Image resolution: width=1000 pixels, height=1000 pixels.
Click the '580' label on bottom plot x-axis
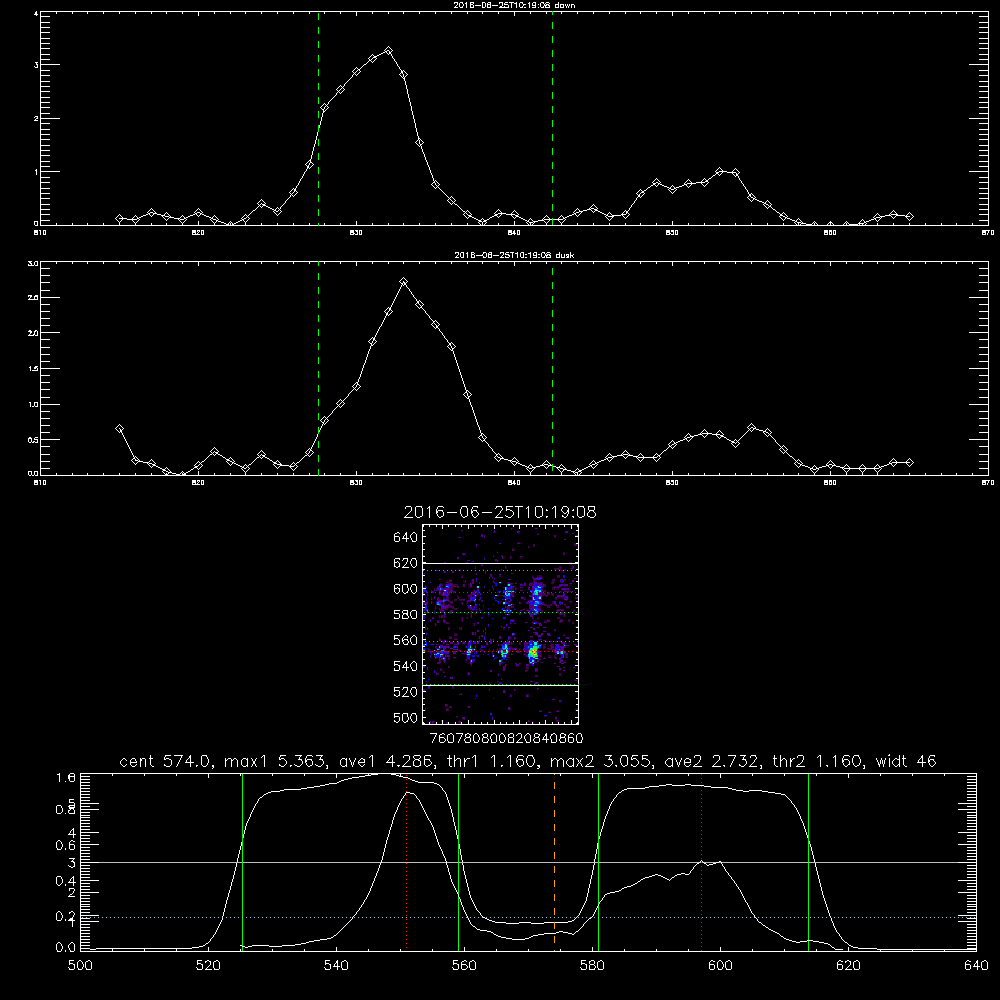coord(592,966)
